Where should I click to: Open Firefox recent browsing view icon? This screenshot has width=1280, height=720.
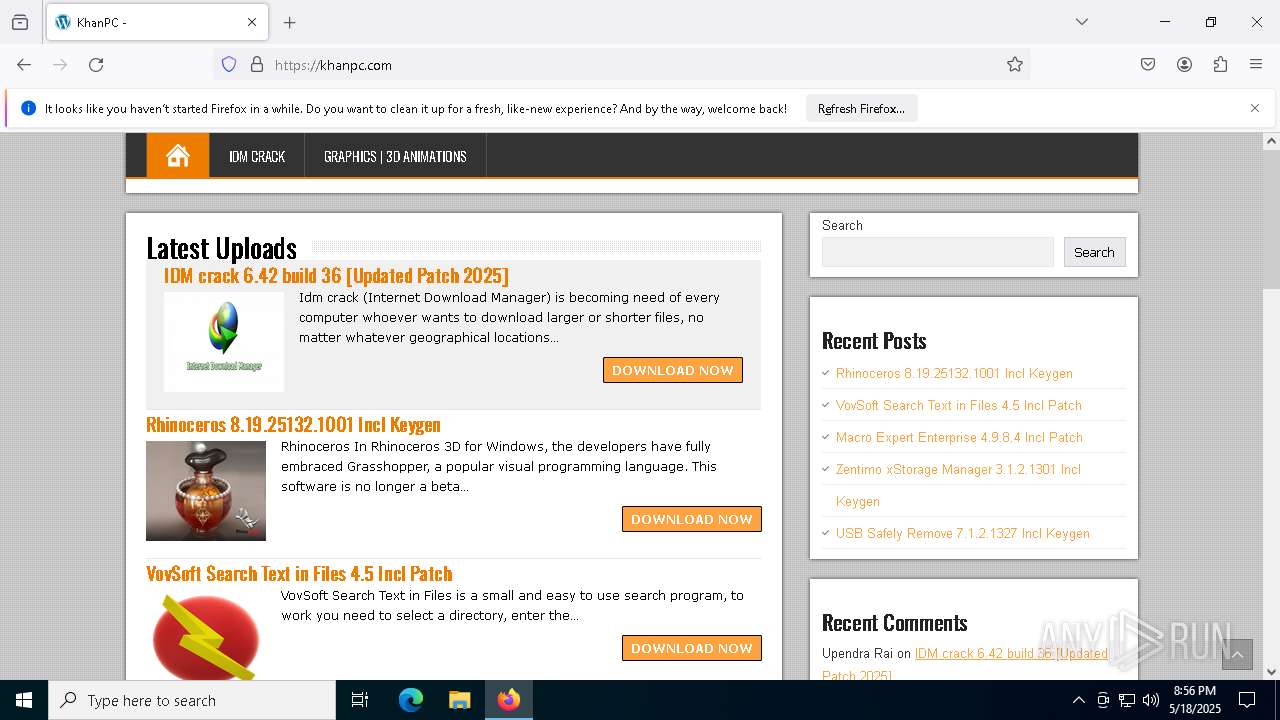click(20, 22)
